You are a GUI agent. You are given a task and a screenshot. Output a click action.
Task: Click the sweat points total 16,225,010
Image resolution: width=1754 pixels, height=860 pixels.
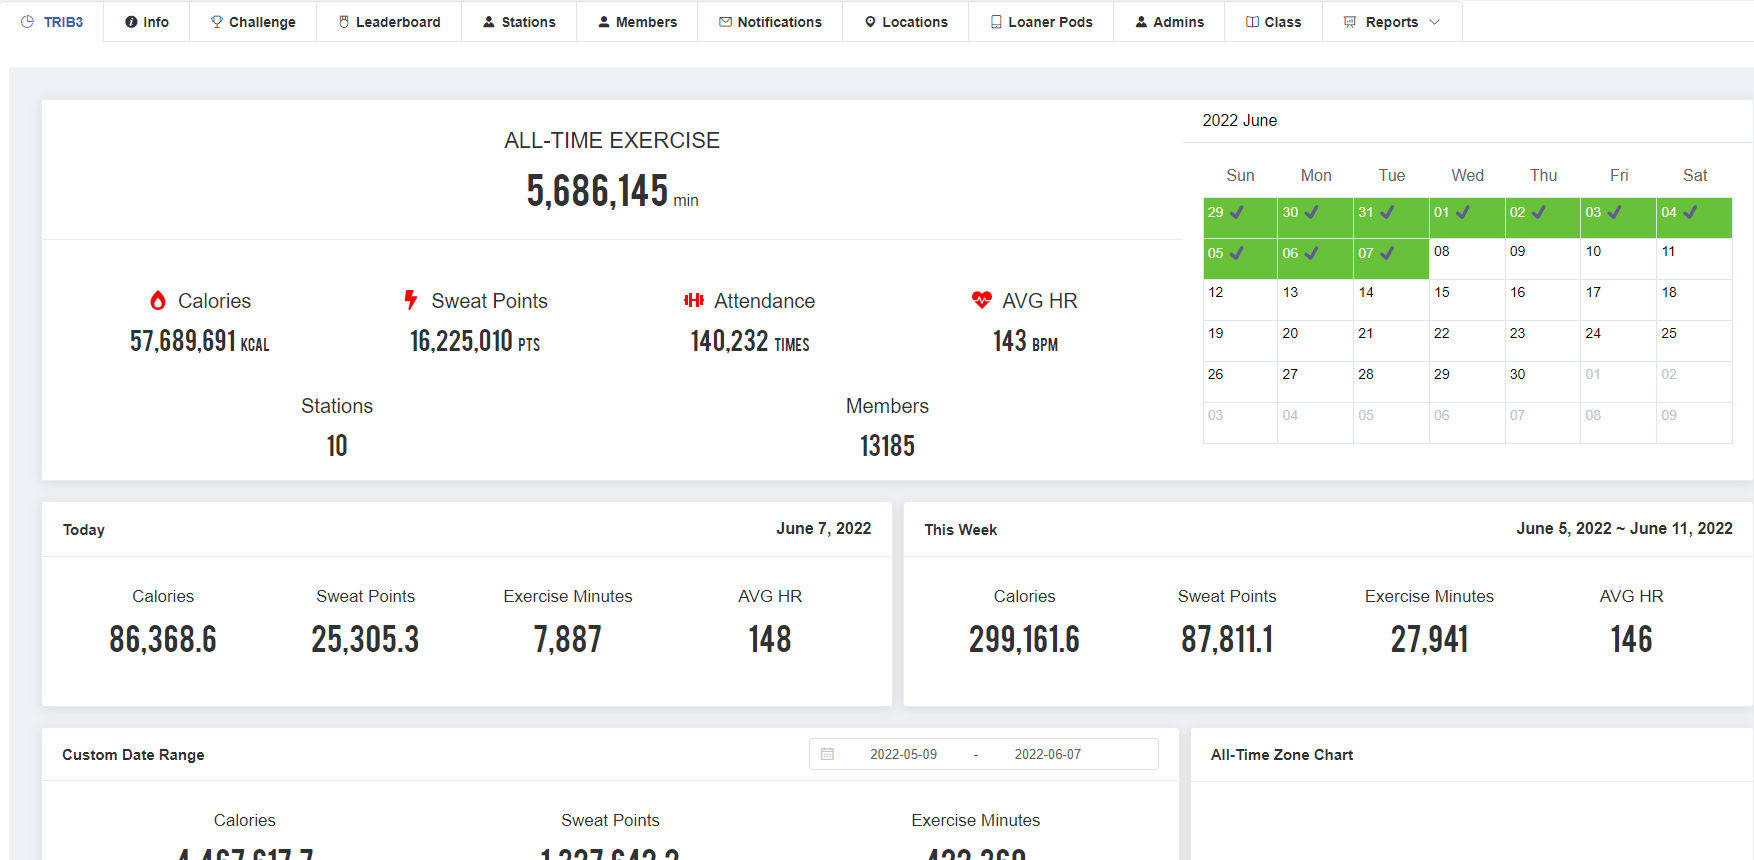tap(461, 341)
